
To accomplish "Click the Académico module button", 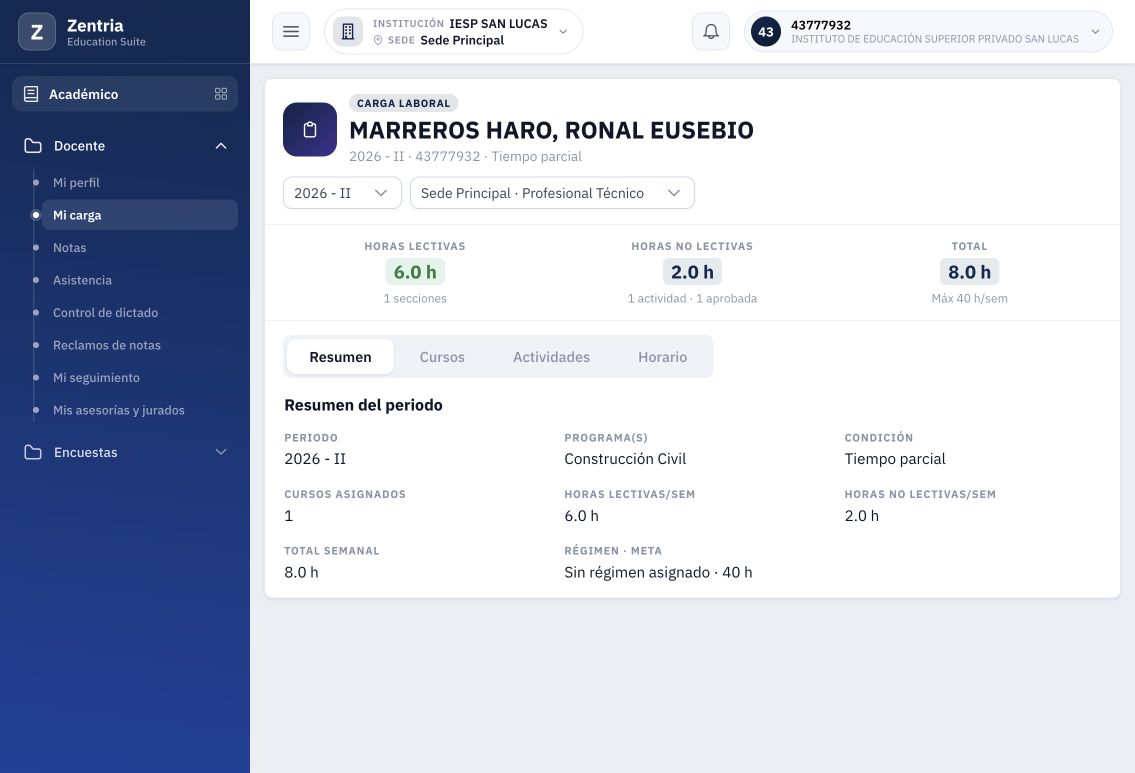I will click(x=125, y=94).
